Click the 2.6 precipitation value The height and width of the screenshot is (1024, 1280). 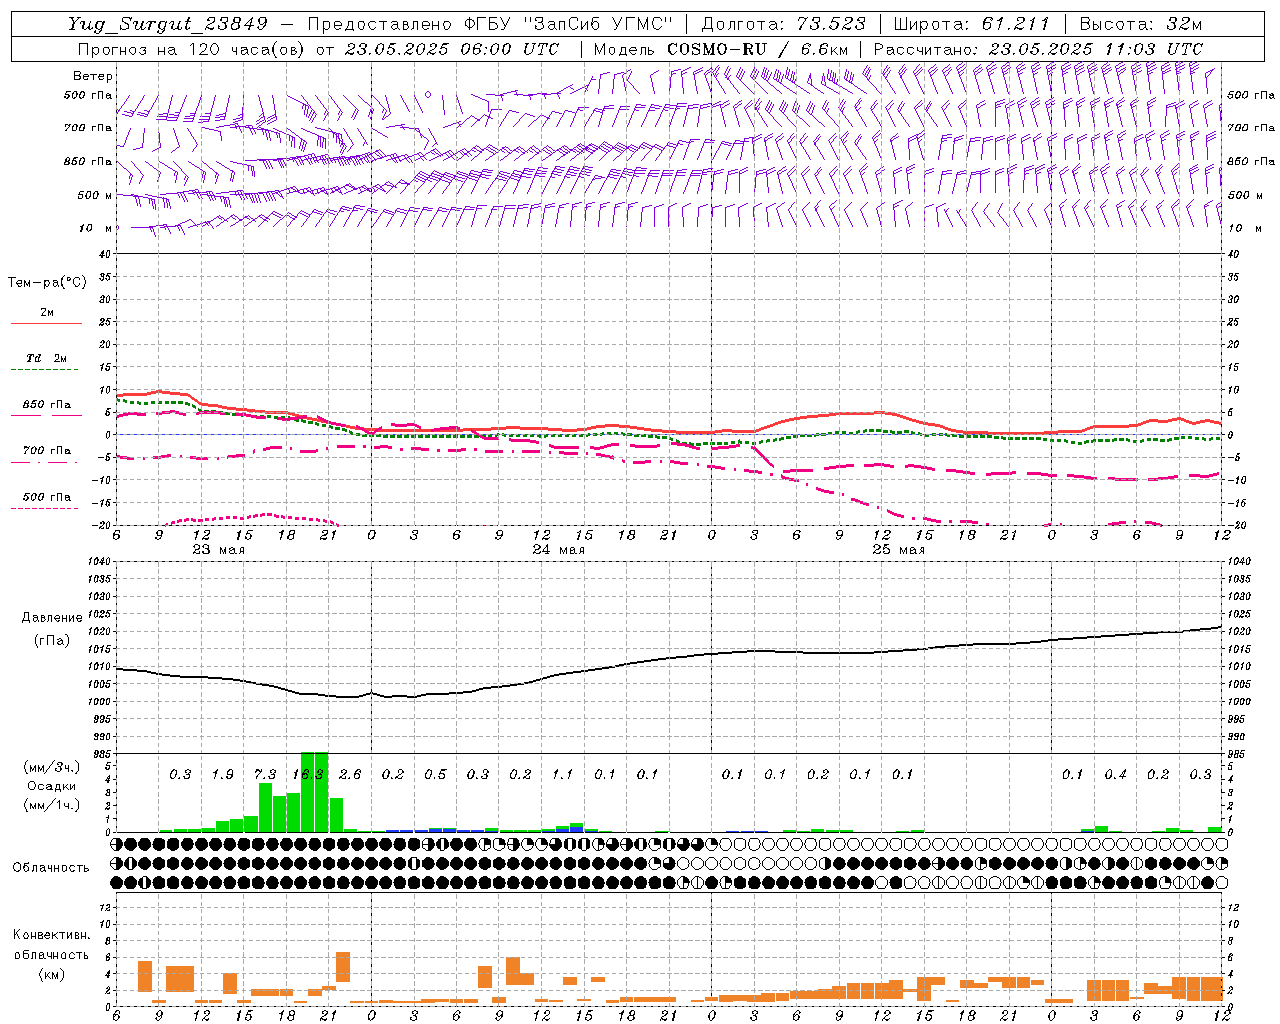[x=350, y=775]
